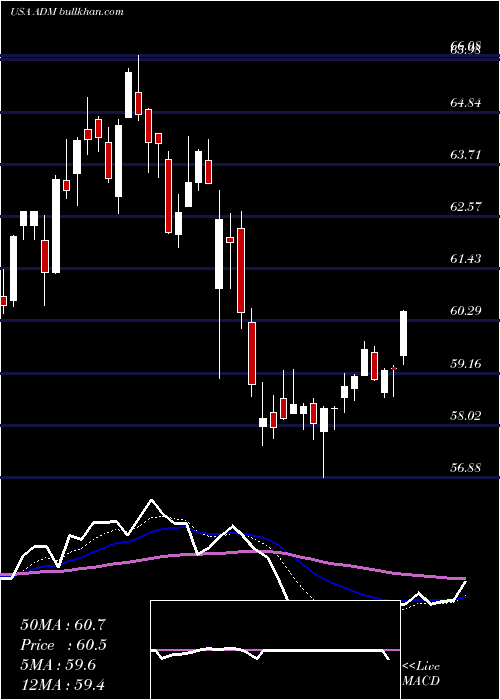The width and height of the screenshot is (500, 700).
Task: Click the 58.02 price level label
Action: (x=466, y=416)
